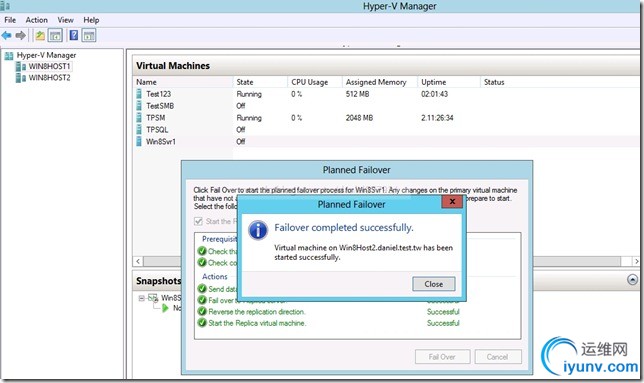644x383 pixels.
Task: Click the 2.11:26:34 uptime value
Action: tap(437, 118)
